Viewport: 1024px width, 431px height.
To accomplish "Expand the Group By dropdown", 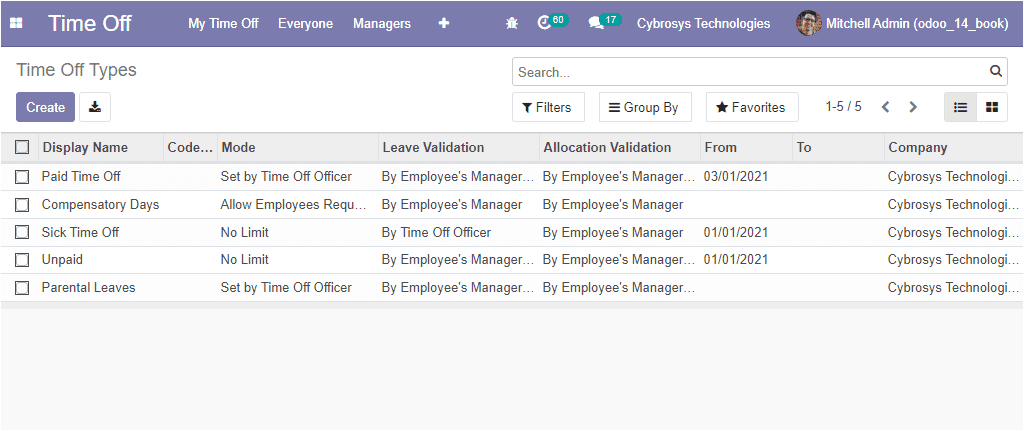I will 645,107.
